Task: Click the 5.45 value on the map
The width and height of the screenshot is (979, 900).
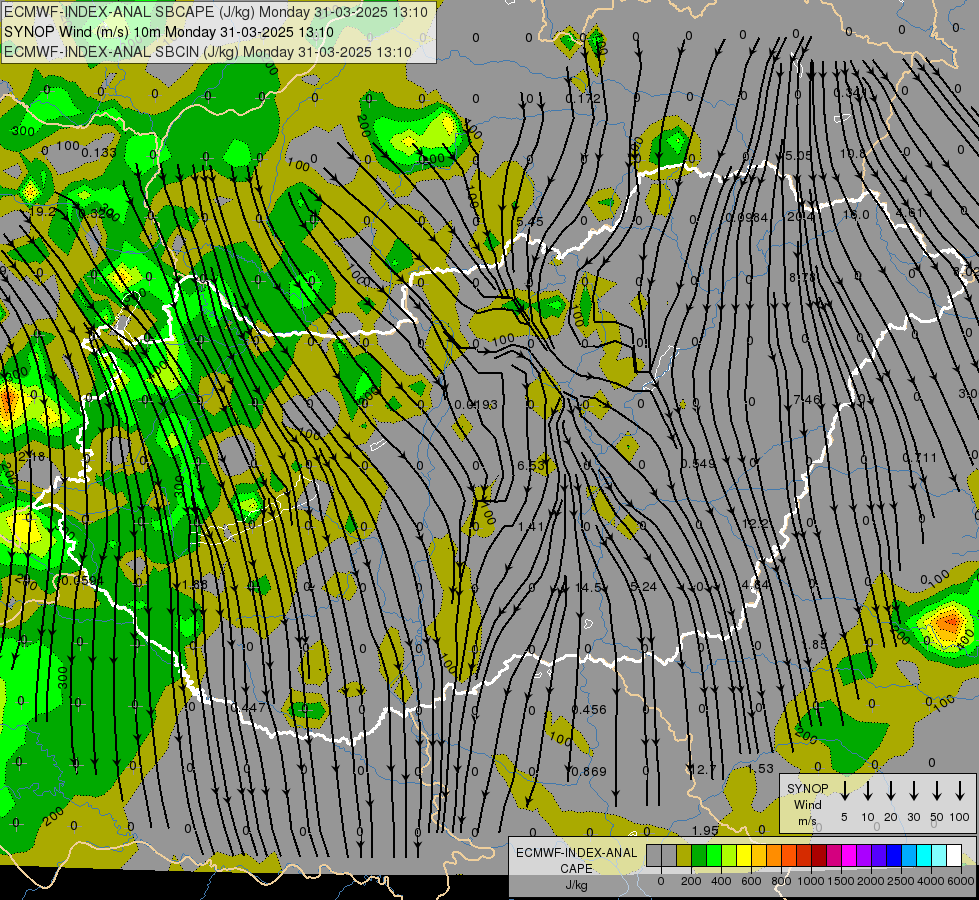Action: coord(530,222)
